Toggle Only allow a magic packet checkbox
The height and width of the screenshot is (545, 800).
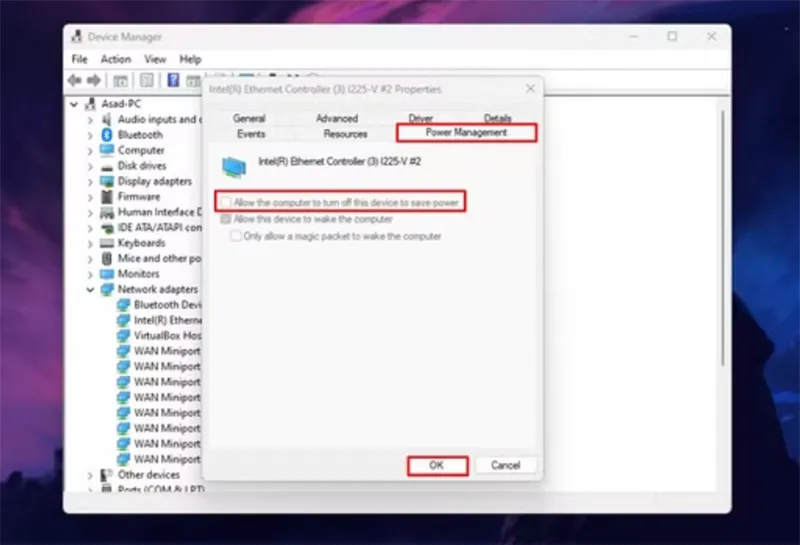coord(235,236)
